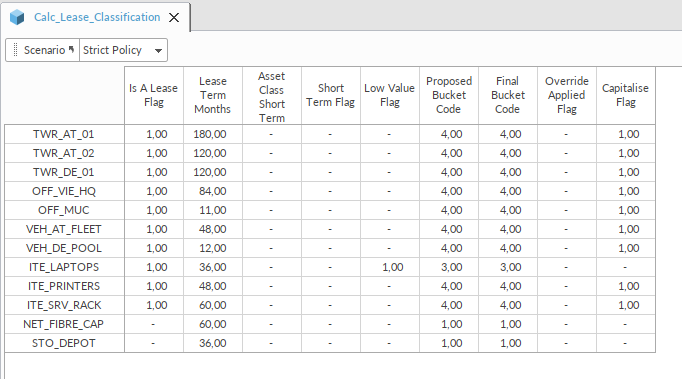
Task: Select the Lease Term Months column header
Action: 213,95
